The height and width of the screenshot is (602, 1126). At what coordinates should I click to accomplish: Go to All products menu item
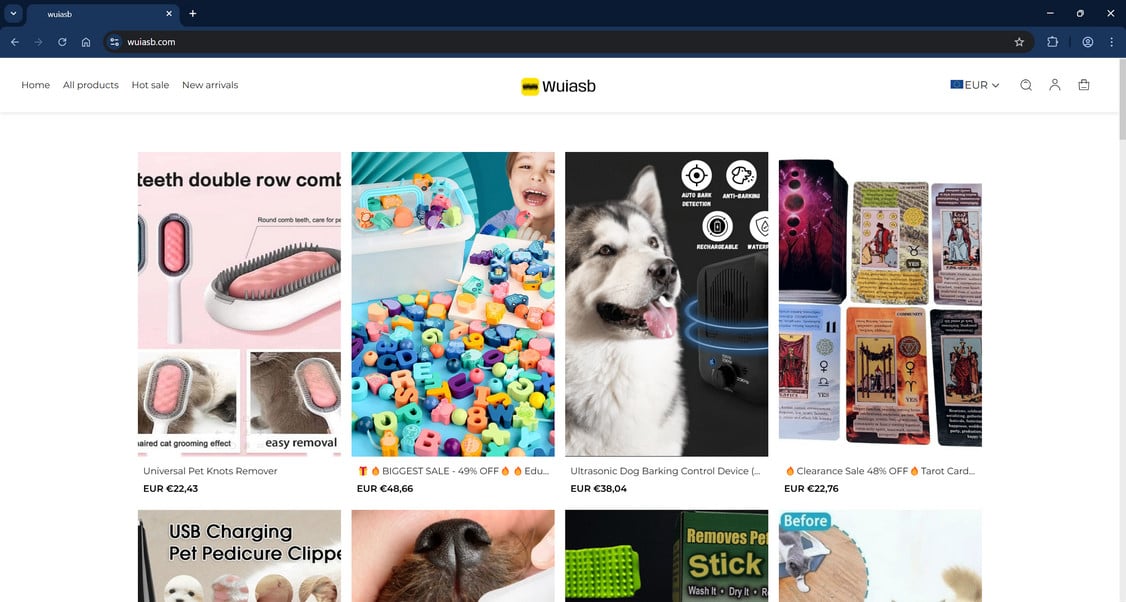tap(90, 85)
